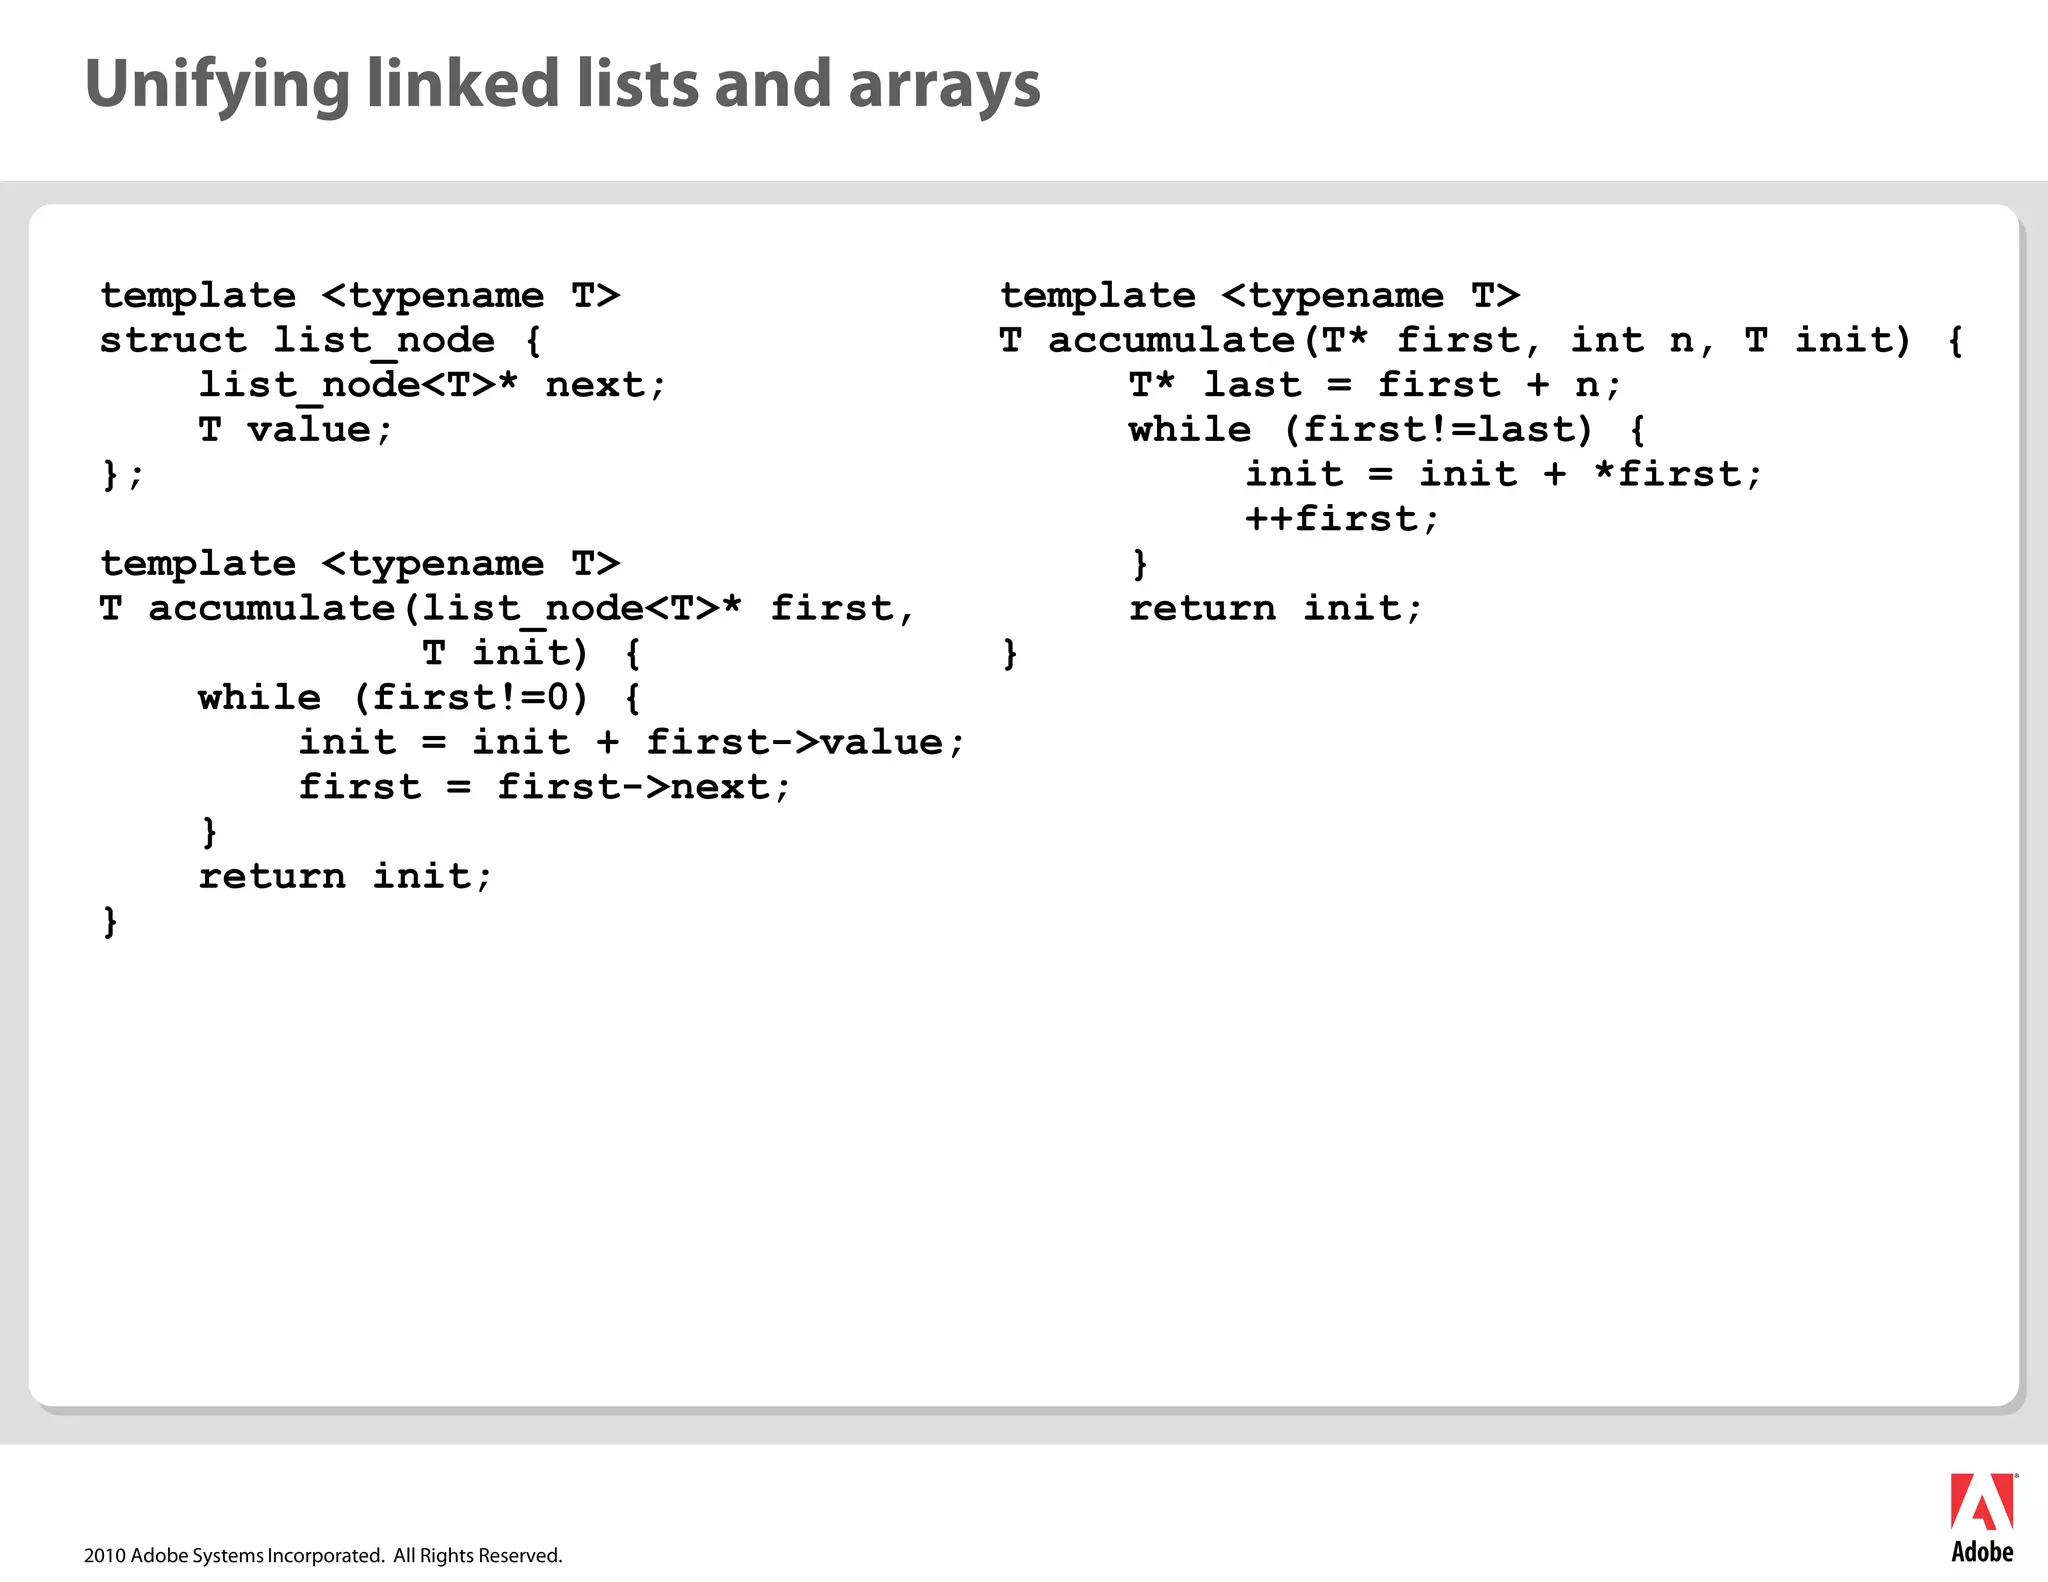Click the line 'init = init + first->value;'
This screenshot has width=2048, height=1582.
632,743
